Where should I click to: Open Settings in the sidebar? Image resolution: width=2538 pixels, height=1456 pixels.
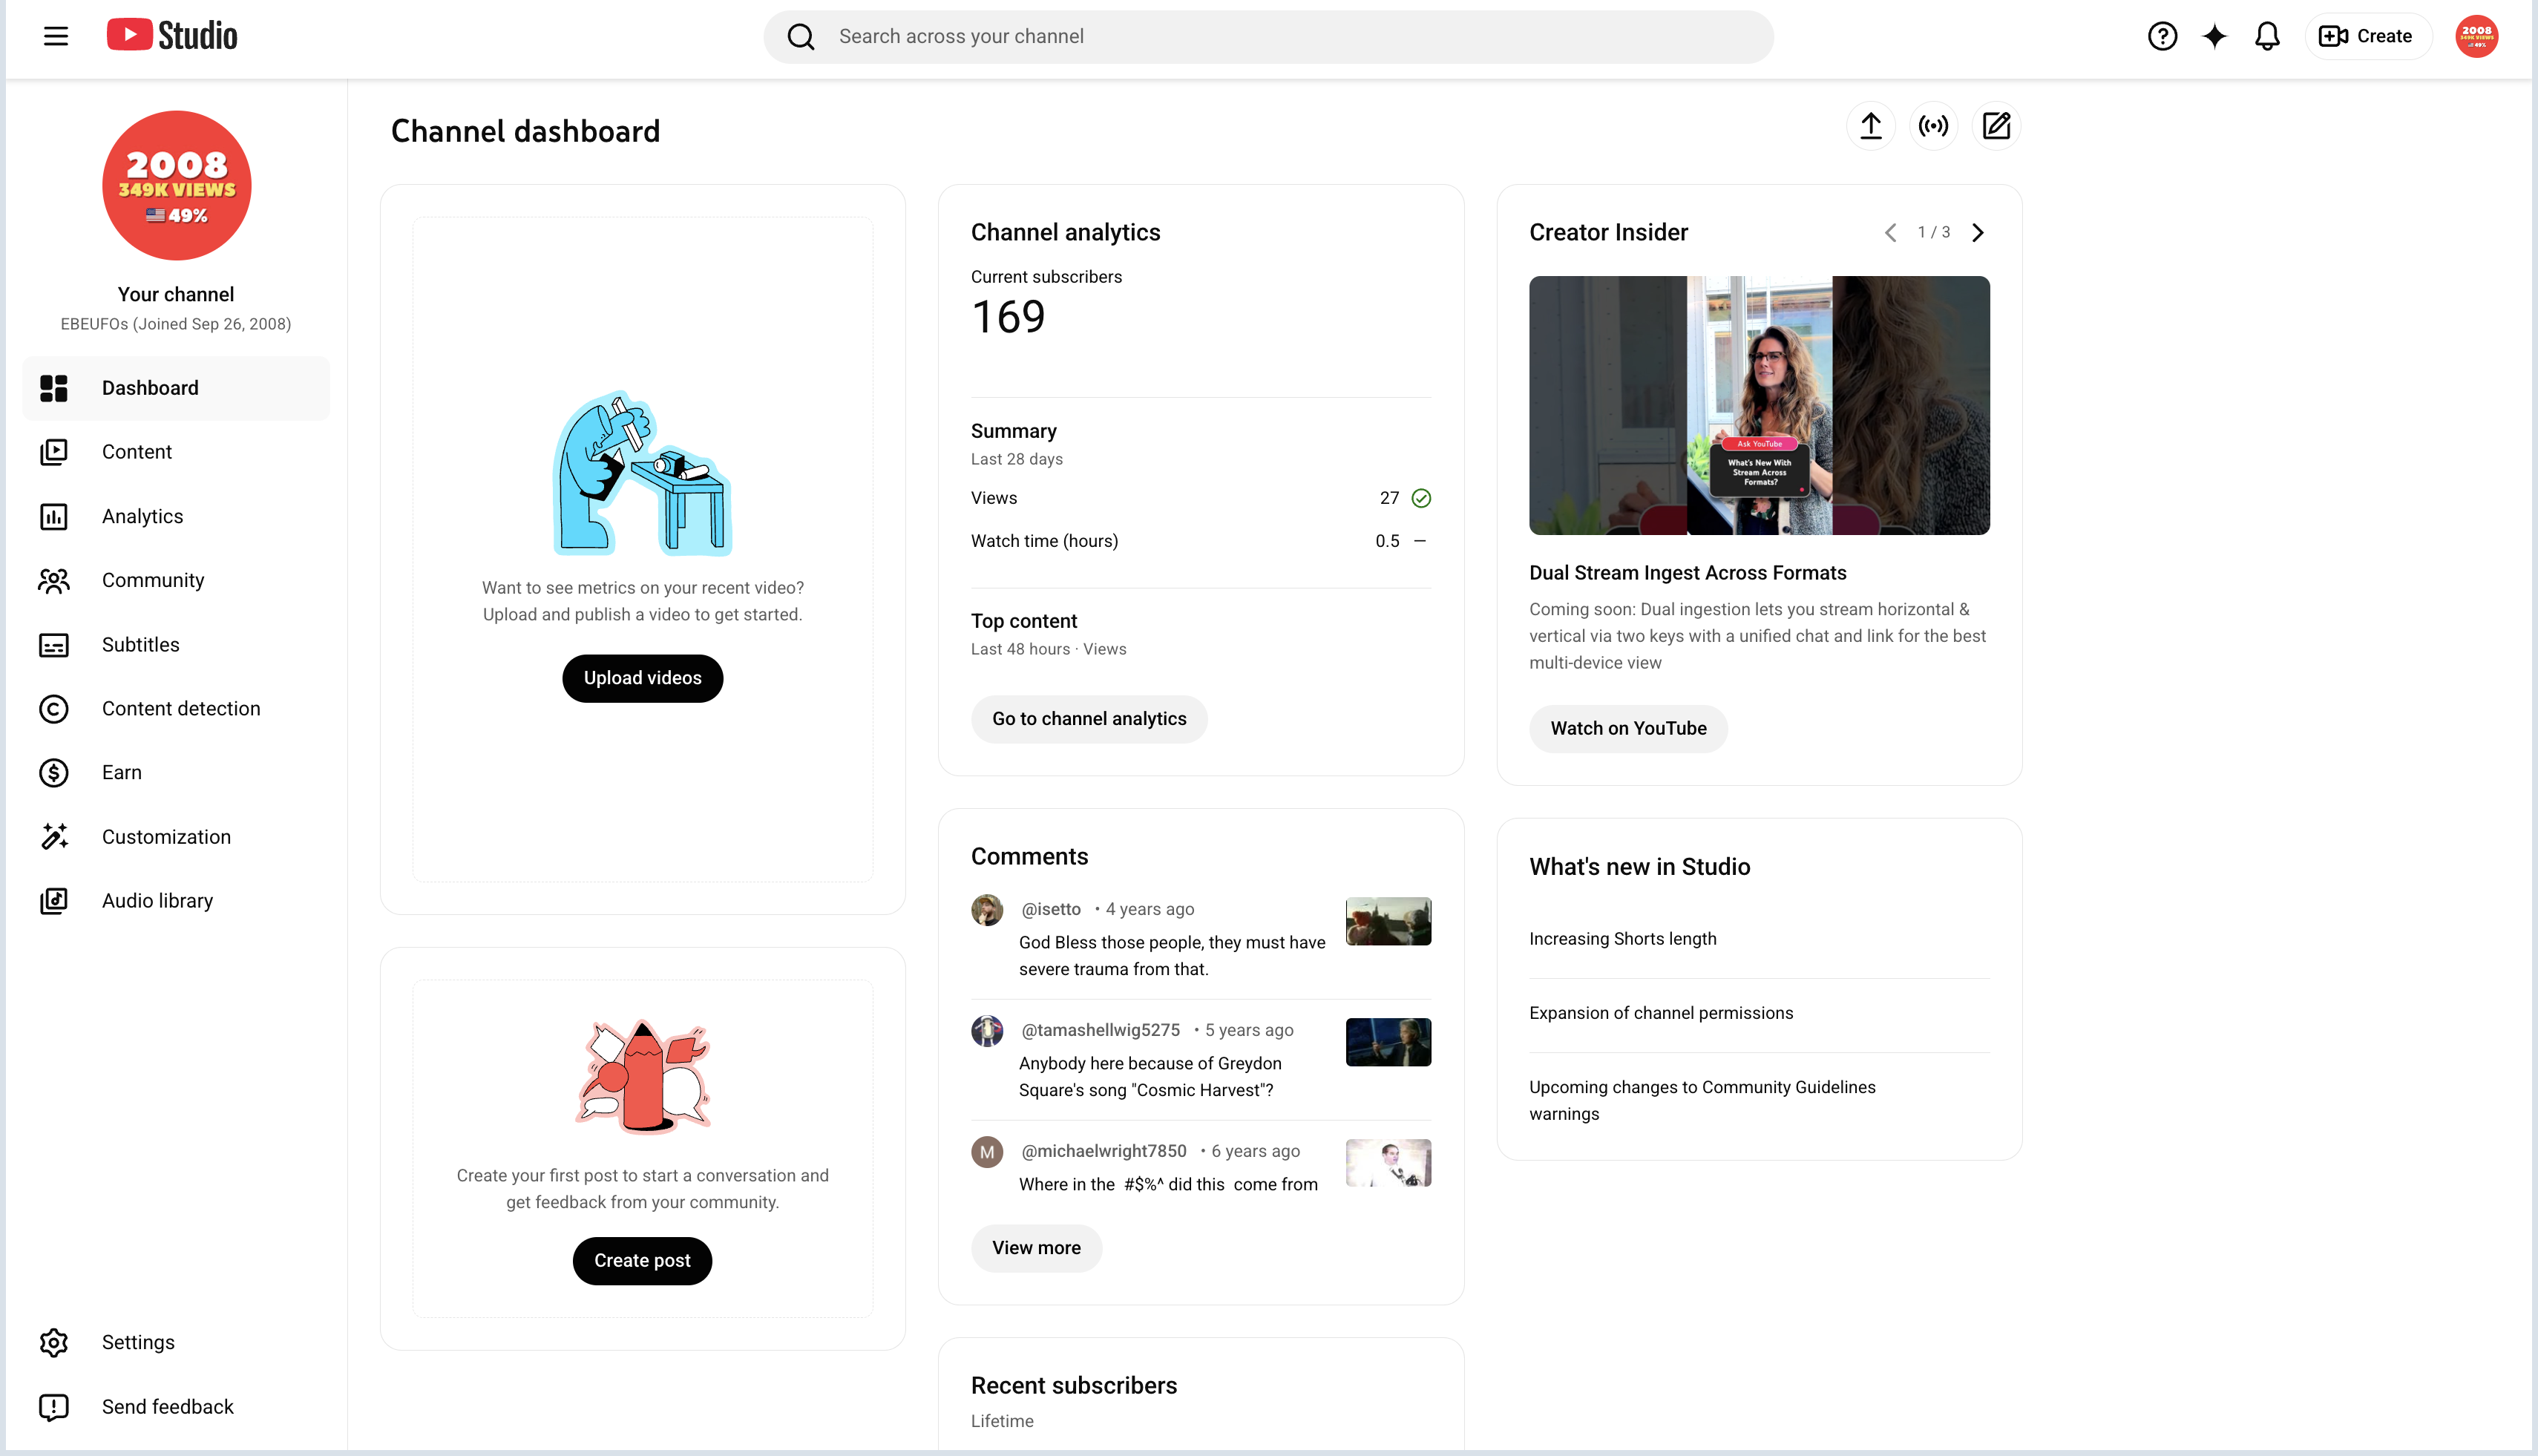(176, 1342)
